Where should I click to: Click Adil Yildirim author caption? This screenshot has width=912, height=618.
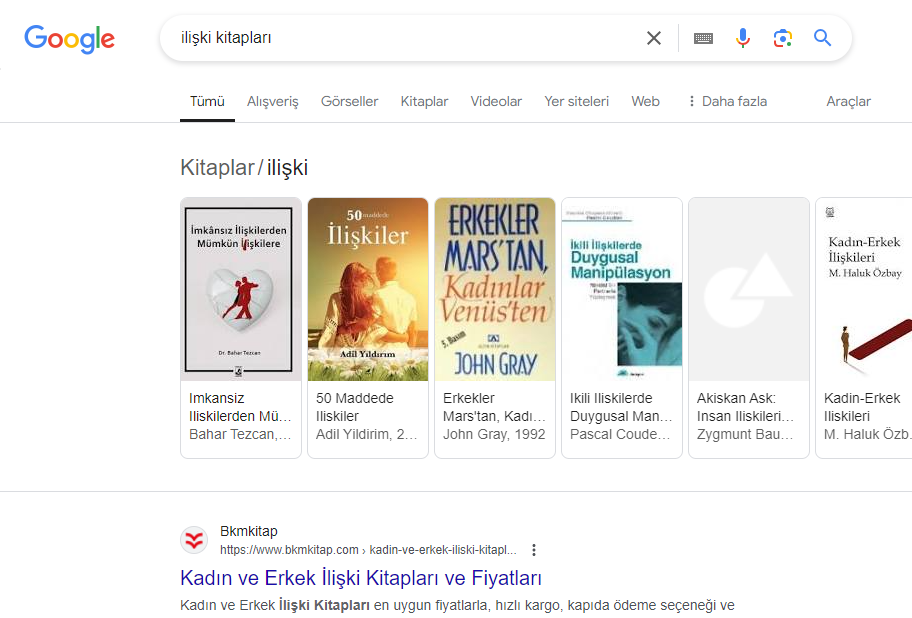click(366, 434)
